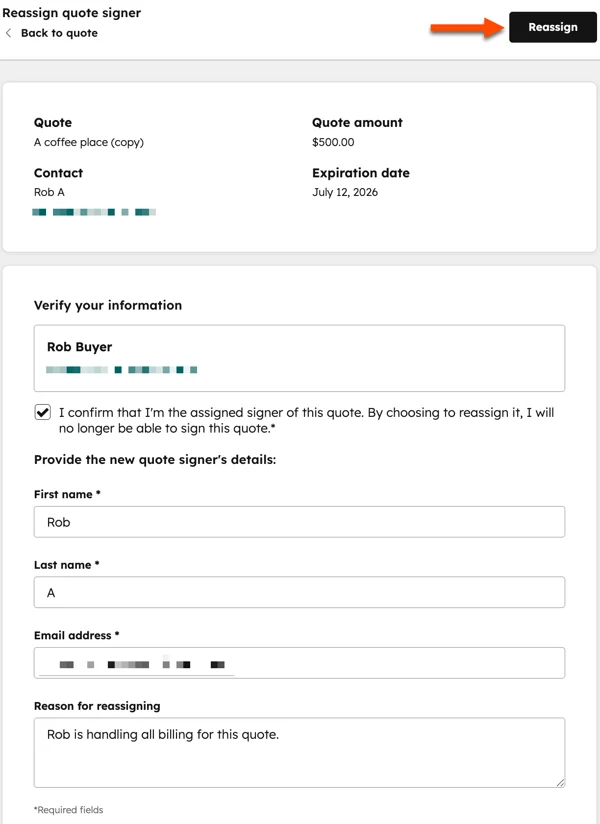Grab the text area resize handle

[561, 782]
